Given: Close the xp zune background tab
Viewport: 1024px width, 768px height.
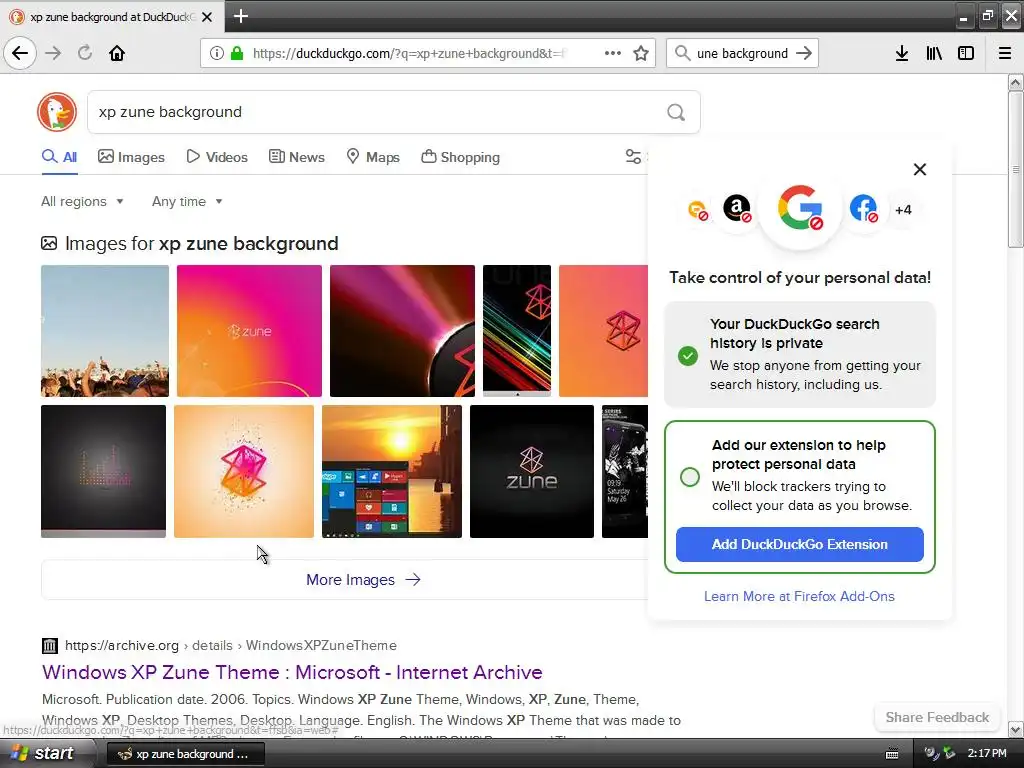Looking at the screenshot, I should [x=207, y=17].
